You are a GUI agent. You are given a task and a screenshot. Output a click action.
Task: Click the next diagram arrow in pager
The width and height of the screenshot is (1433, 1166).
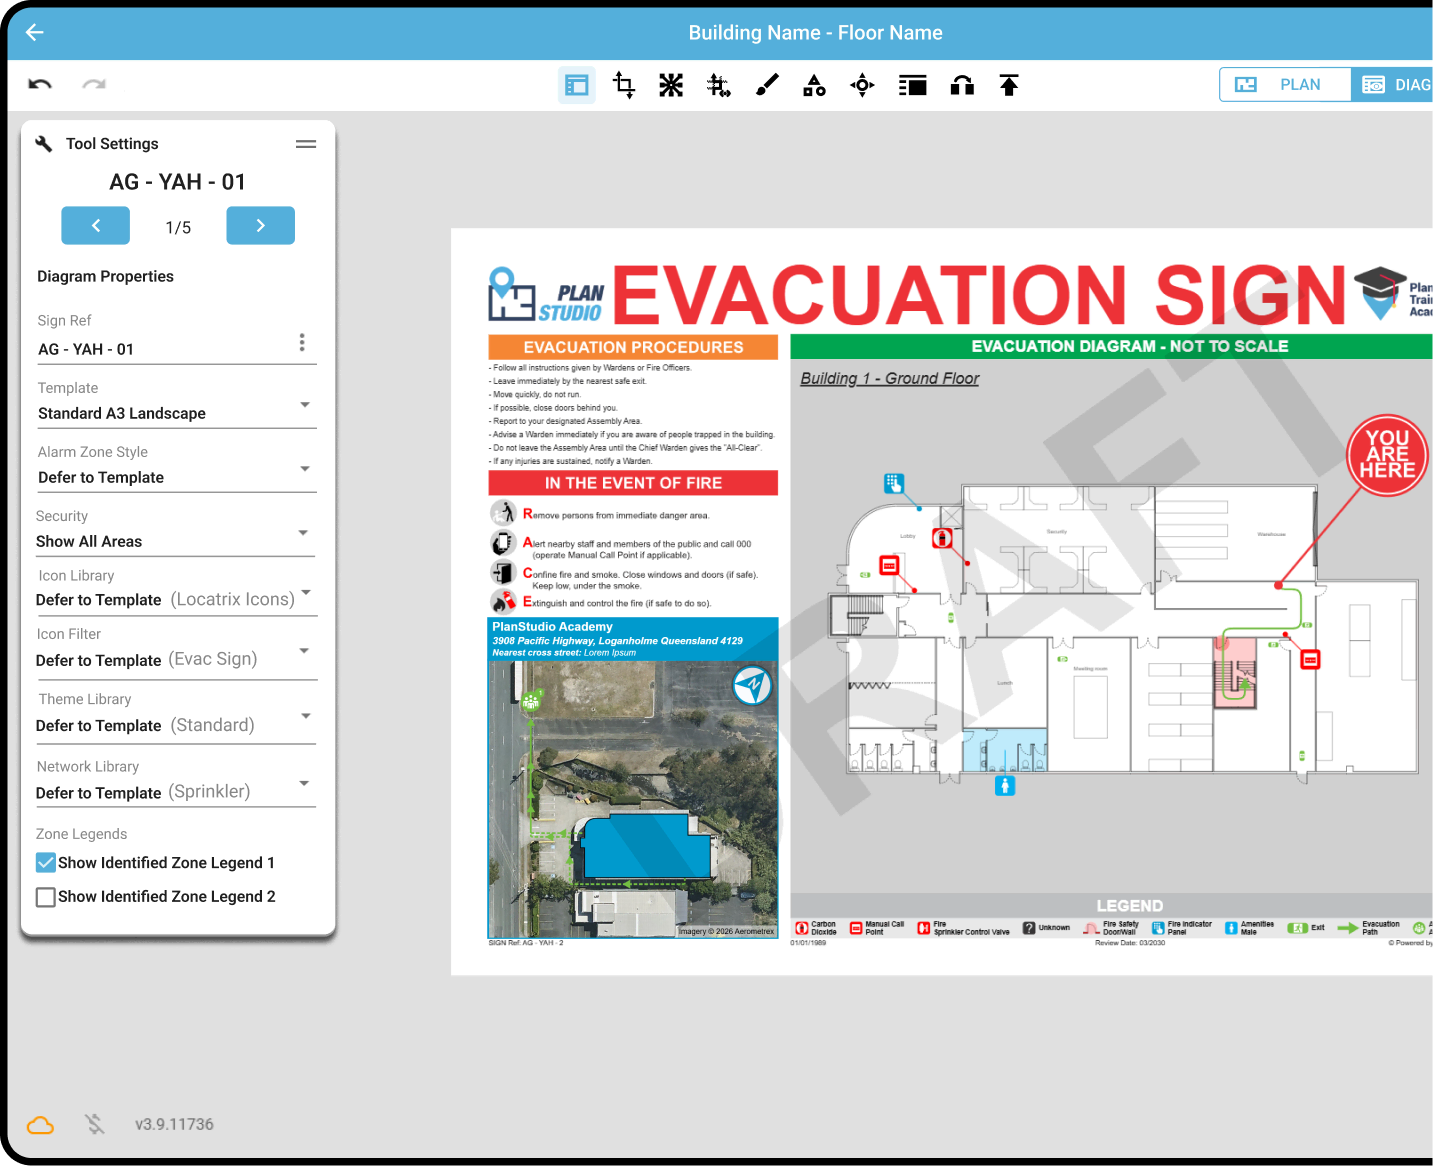260,225
